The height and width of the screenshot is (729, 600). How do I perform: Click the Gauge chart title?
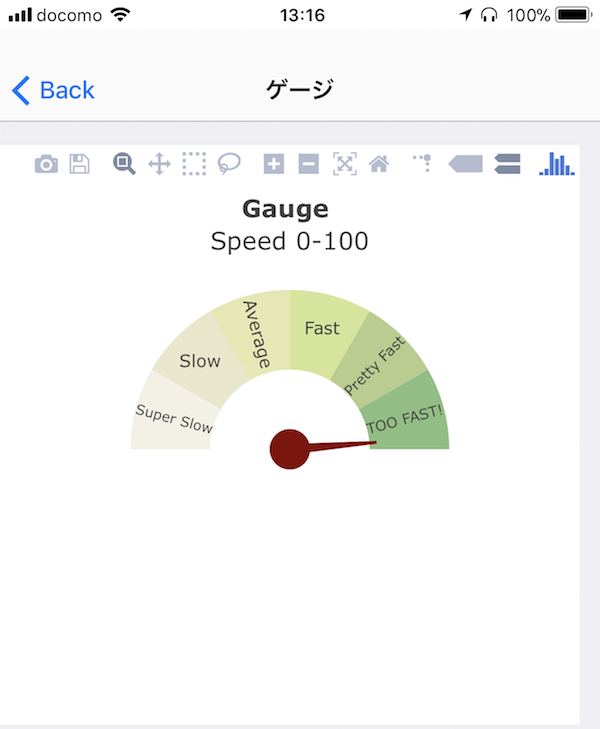(x=285, y=209)
